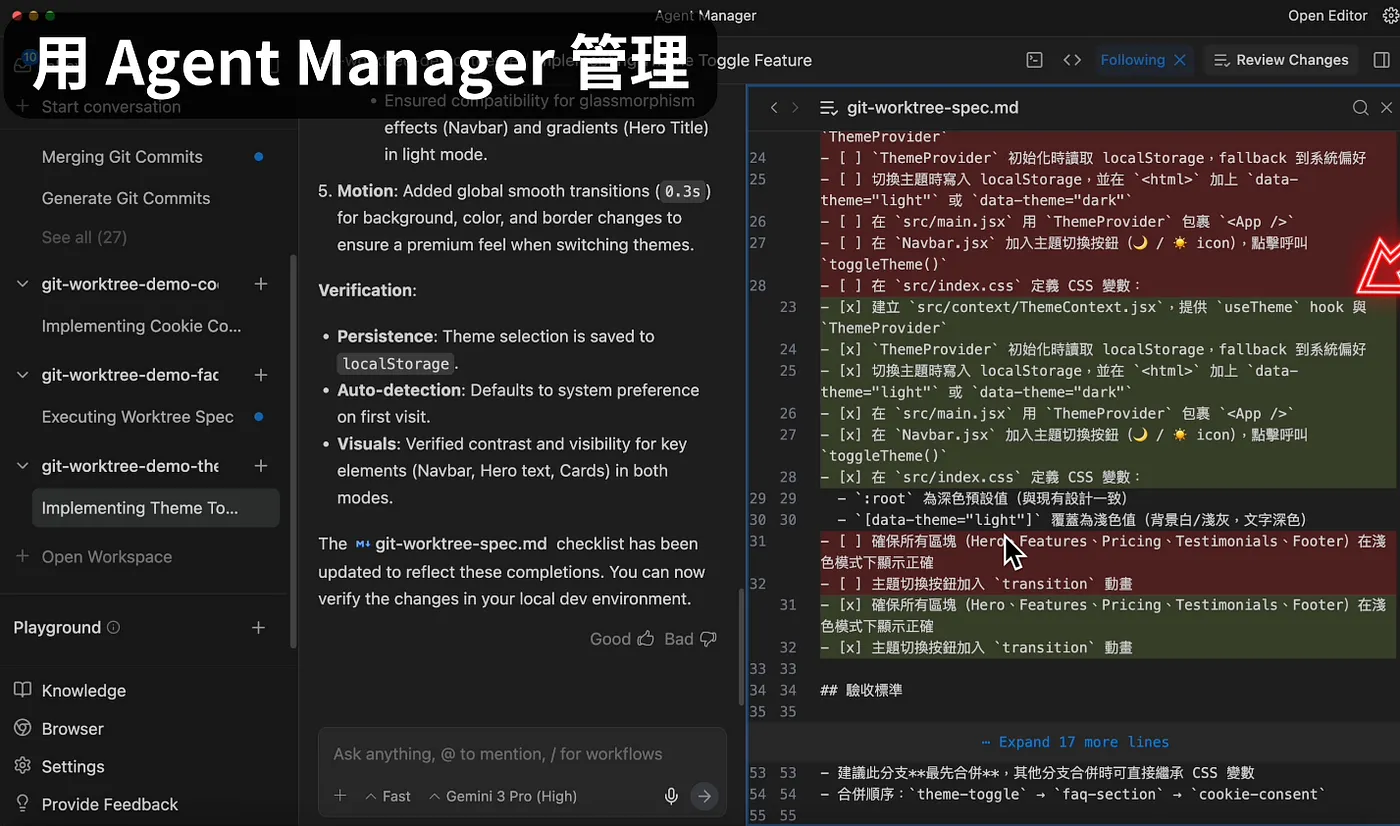Toggle the code view angle-brackets icon

point(1072,60)
